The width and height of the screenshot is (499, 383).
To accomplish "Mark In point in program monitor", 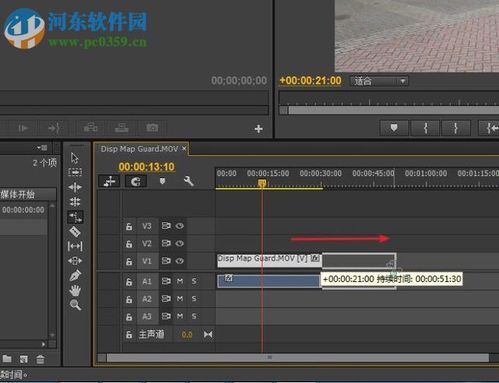I will pyautogui.click(x=425, y=128).
